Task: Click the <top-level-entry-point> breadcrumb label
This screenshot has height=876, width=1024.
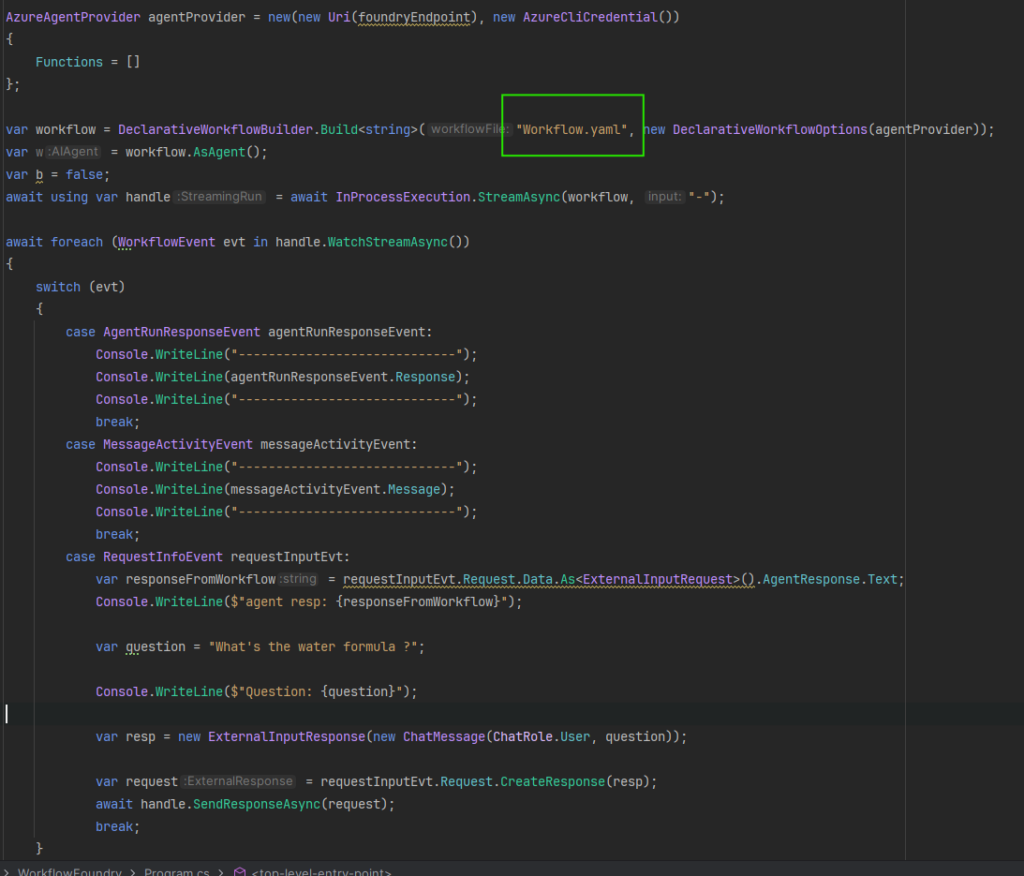Action: pyautogui.click(x=320, y=871)
